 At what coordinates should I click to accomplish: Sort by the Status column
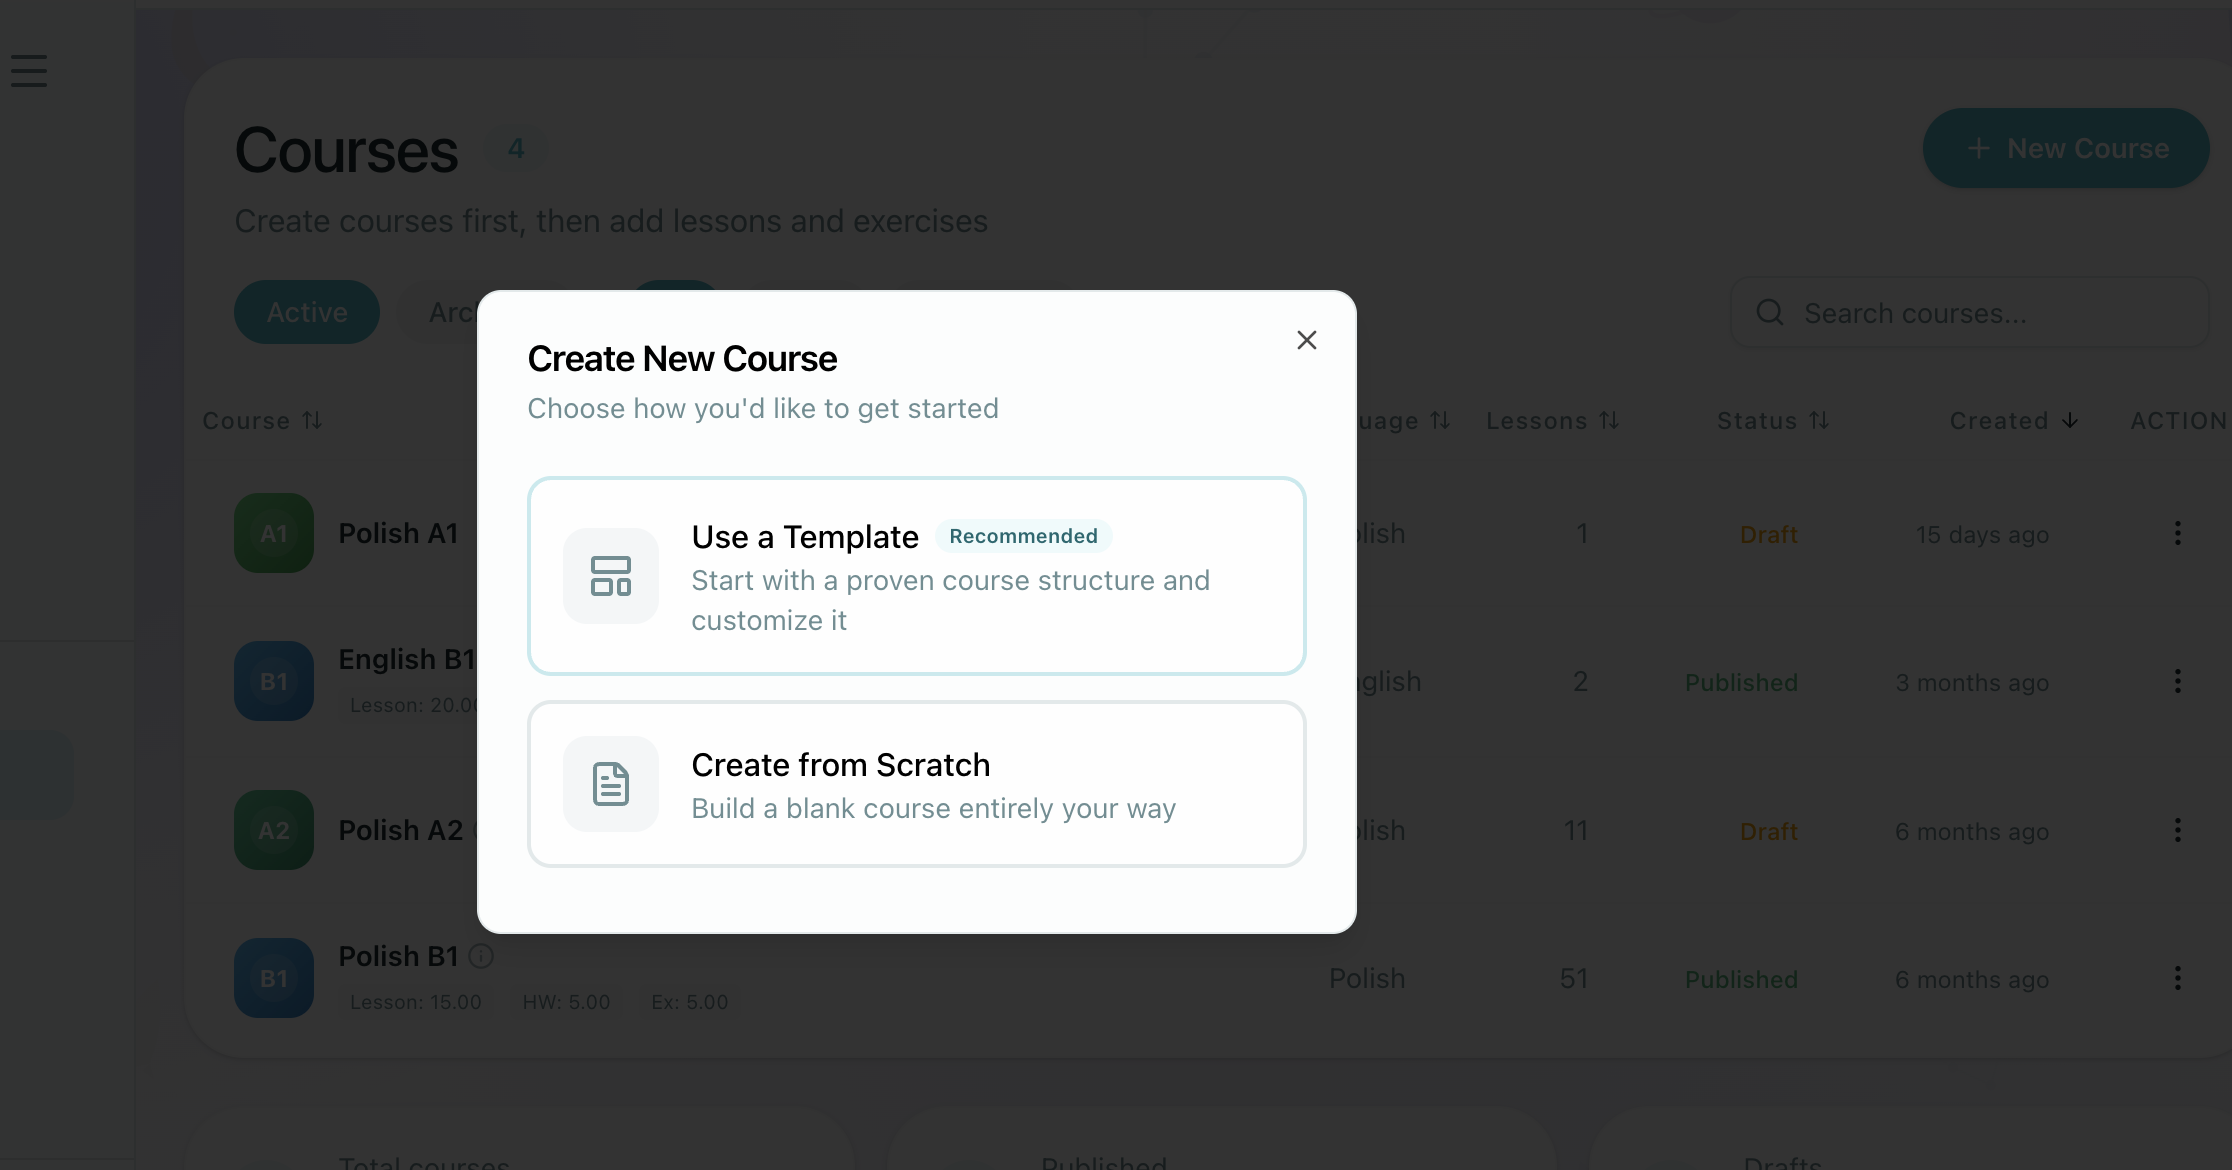click(1772, 421)
